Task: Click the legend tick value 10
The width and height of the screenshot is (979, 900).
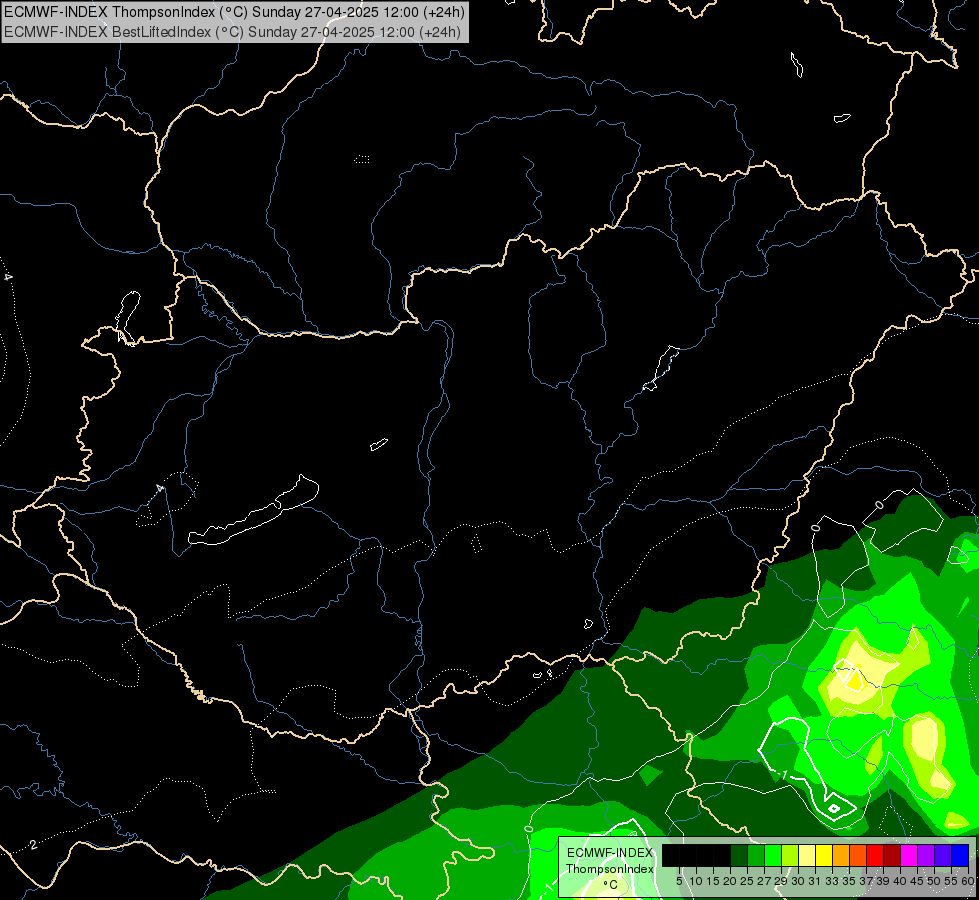Action: (x=696, y=881)
